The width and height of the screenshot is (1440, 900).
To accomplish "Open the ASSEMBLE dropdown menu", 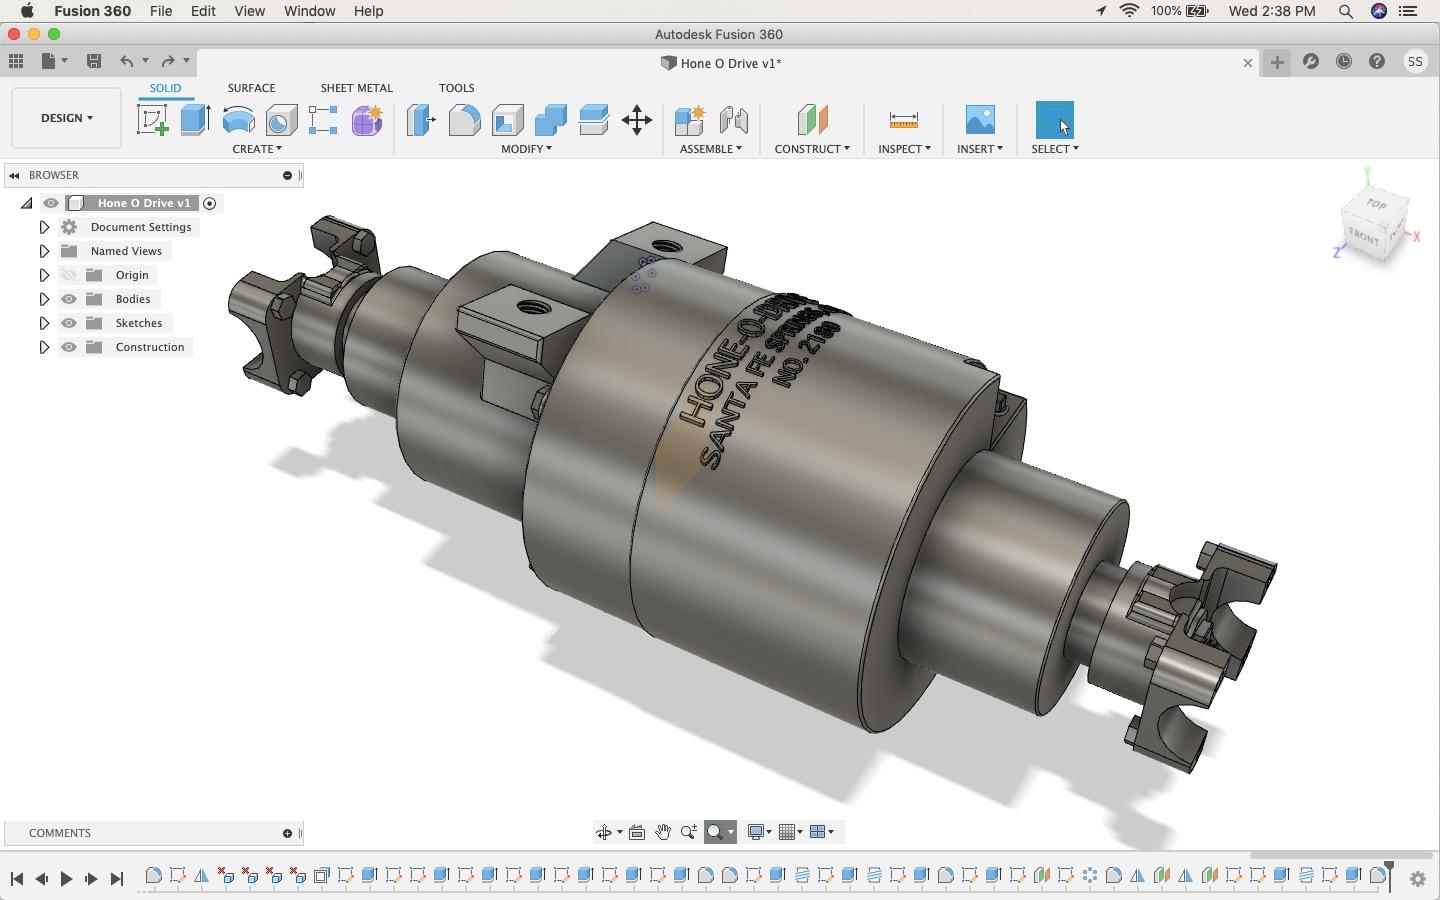I will coord(711,149).
